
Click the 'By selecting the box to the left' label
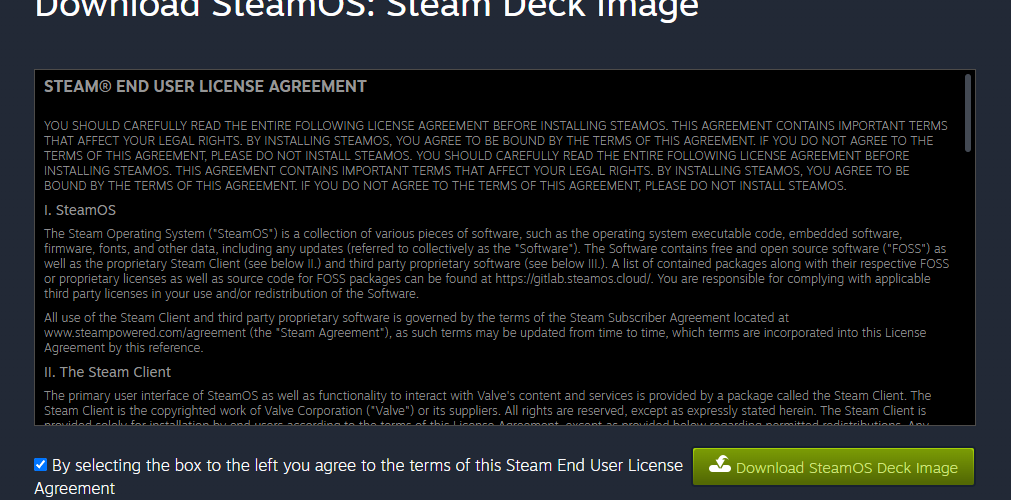[358, 476]
